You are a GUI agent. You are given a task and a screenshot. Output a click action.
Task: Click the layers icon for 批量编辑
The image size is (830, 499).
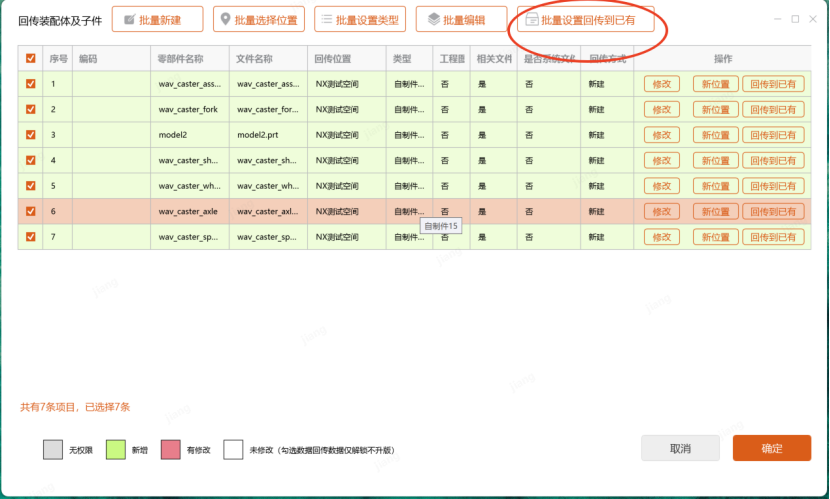pos(433,19)
